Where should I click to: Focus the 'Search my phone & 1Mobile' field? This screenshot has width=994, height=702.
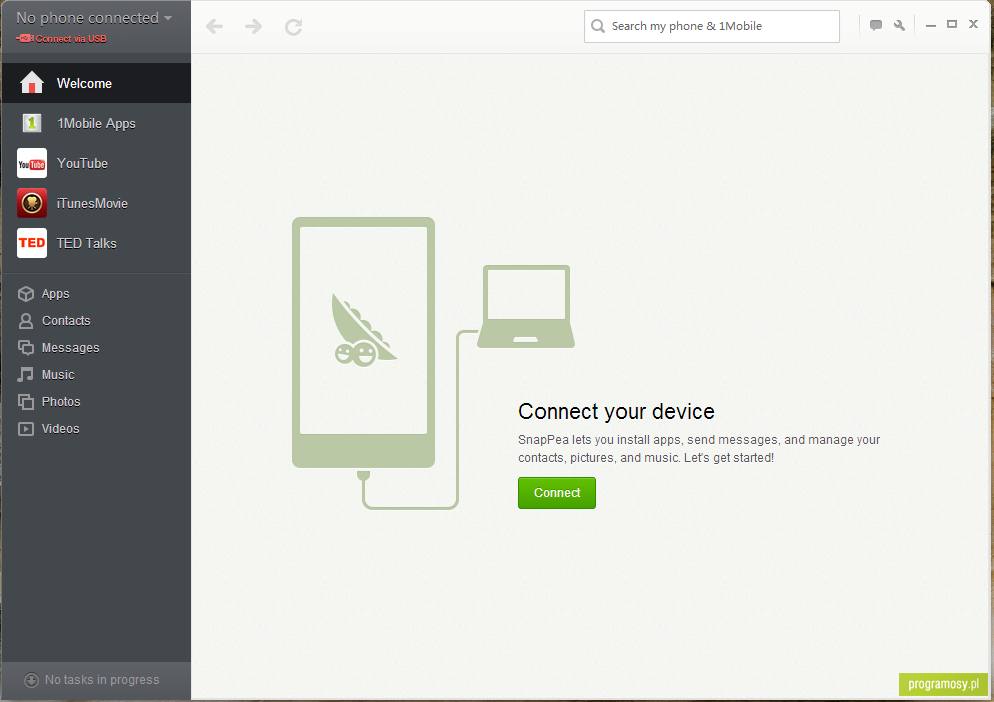711,26
